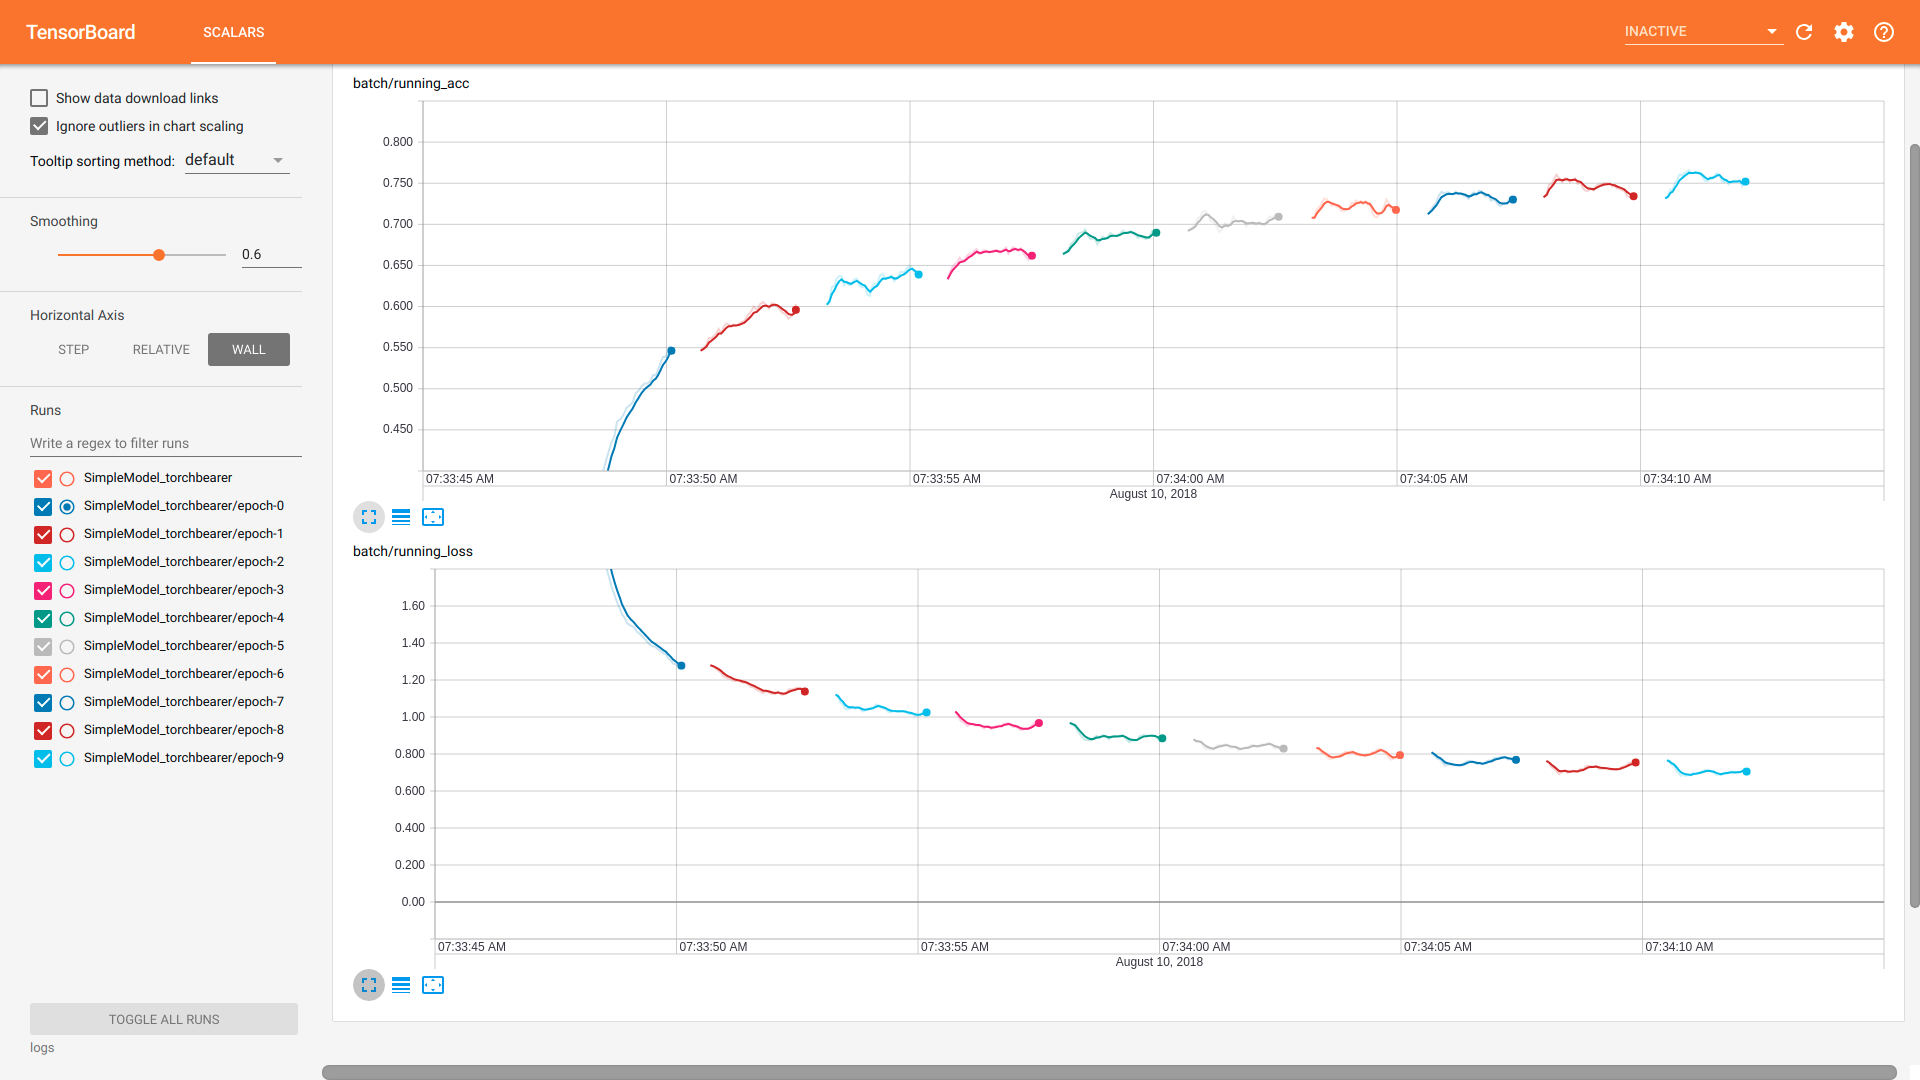Show only epoch-5 run via radio button

pos(67,647)
